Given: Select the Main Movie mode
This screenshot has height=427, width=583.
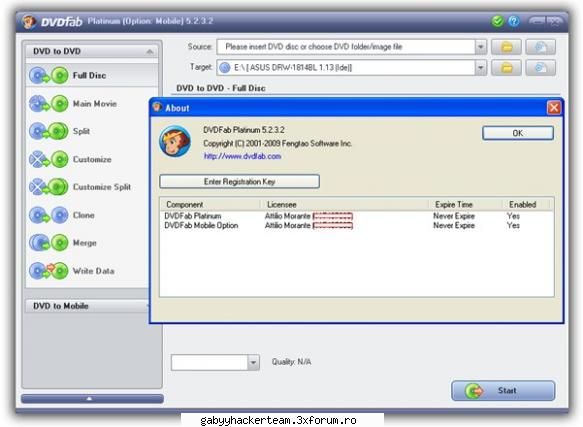Looking at the screenshot, I should [92, 103].
